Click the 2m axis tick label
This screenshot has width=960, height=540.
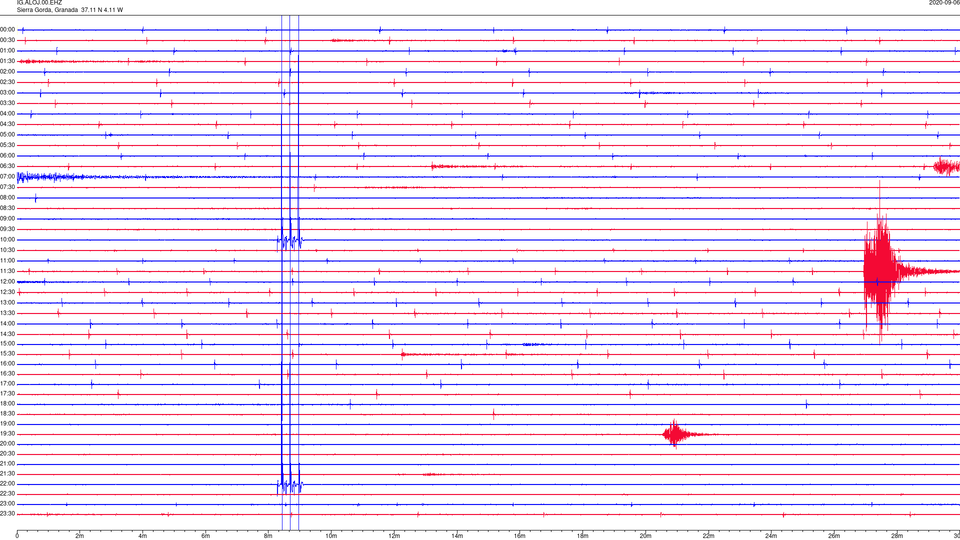click(80, 536)
